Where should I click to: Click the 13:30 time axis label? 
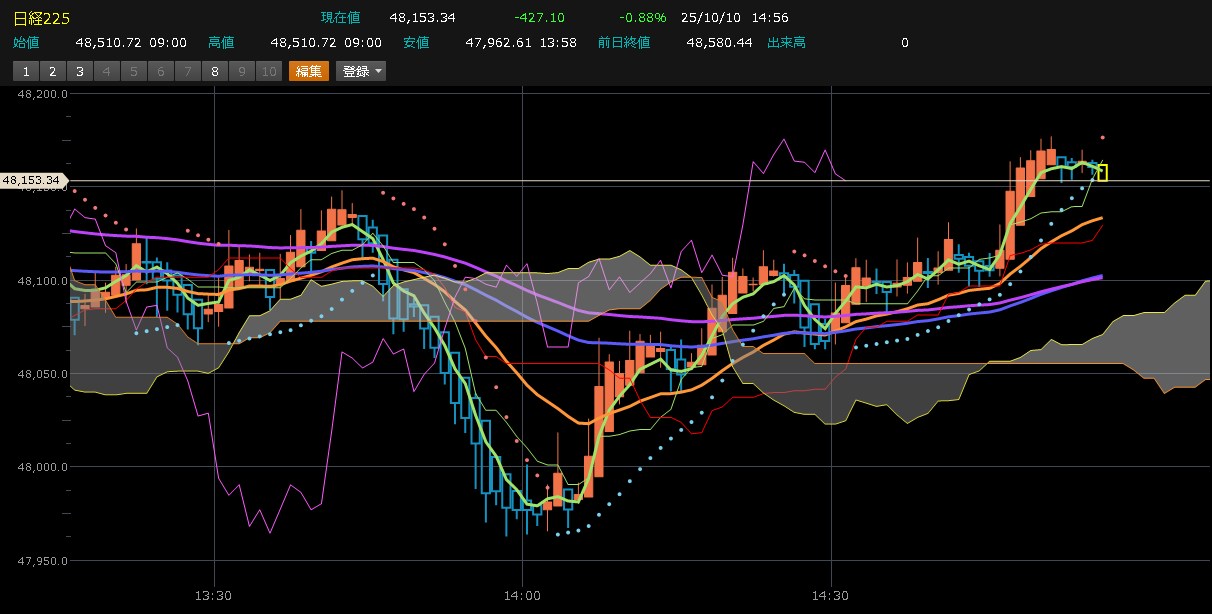click(215, 594)
